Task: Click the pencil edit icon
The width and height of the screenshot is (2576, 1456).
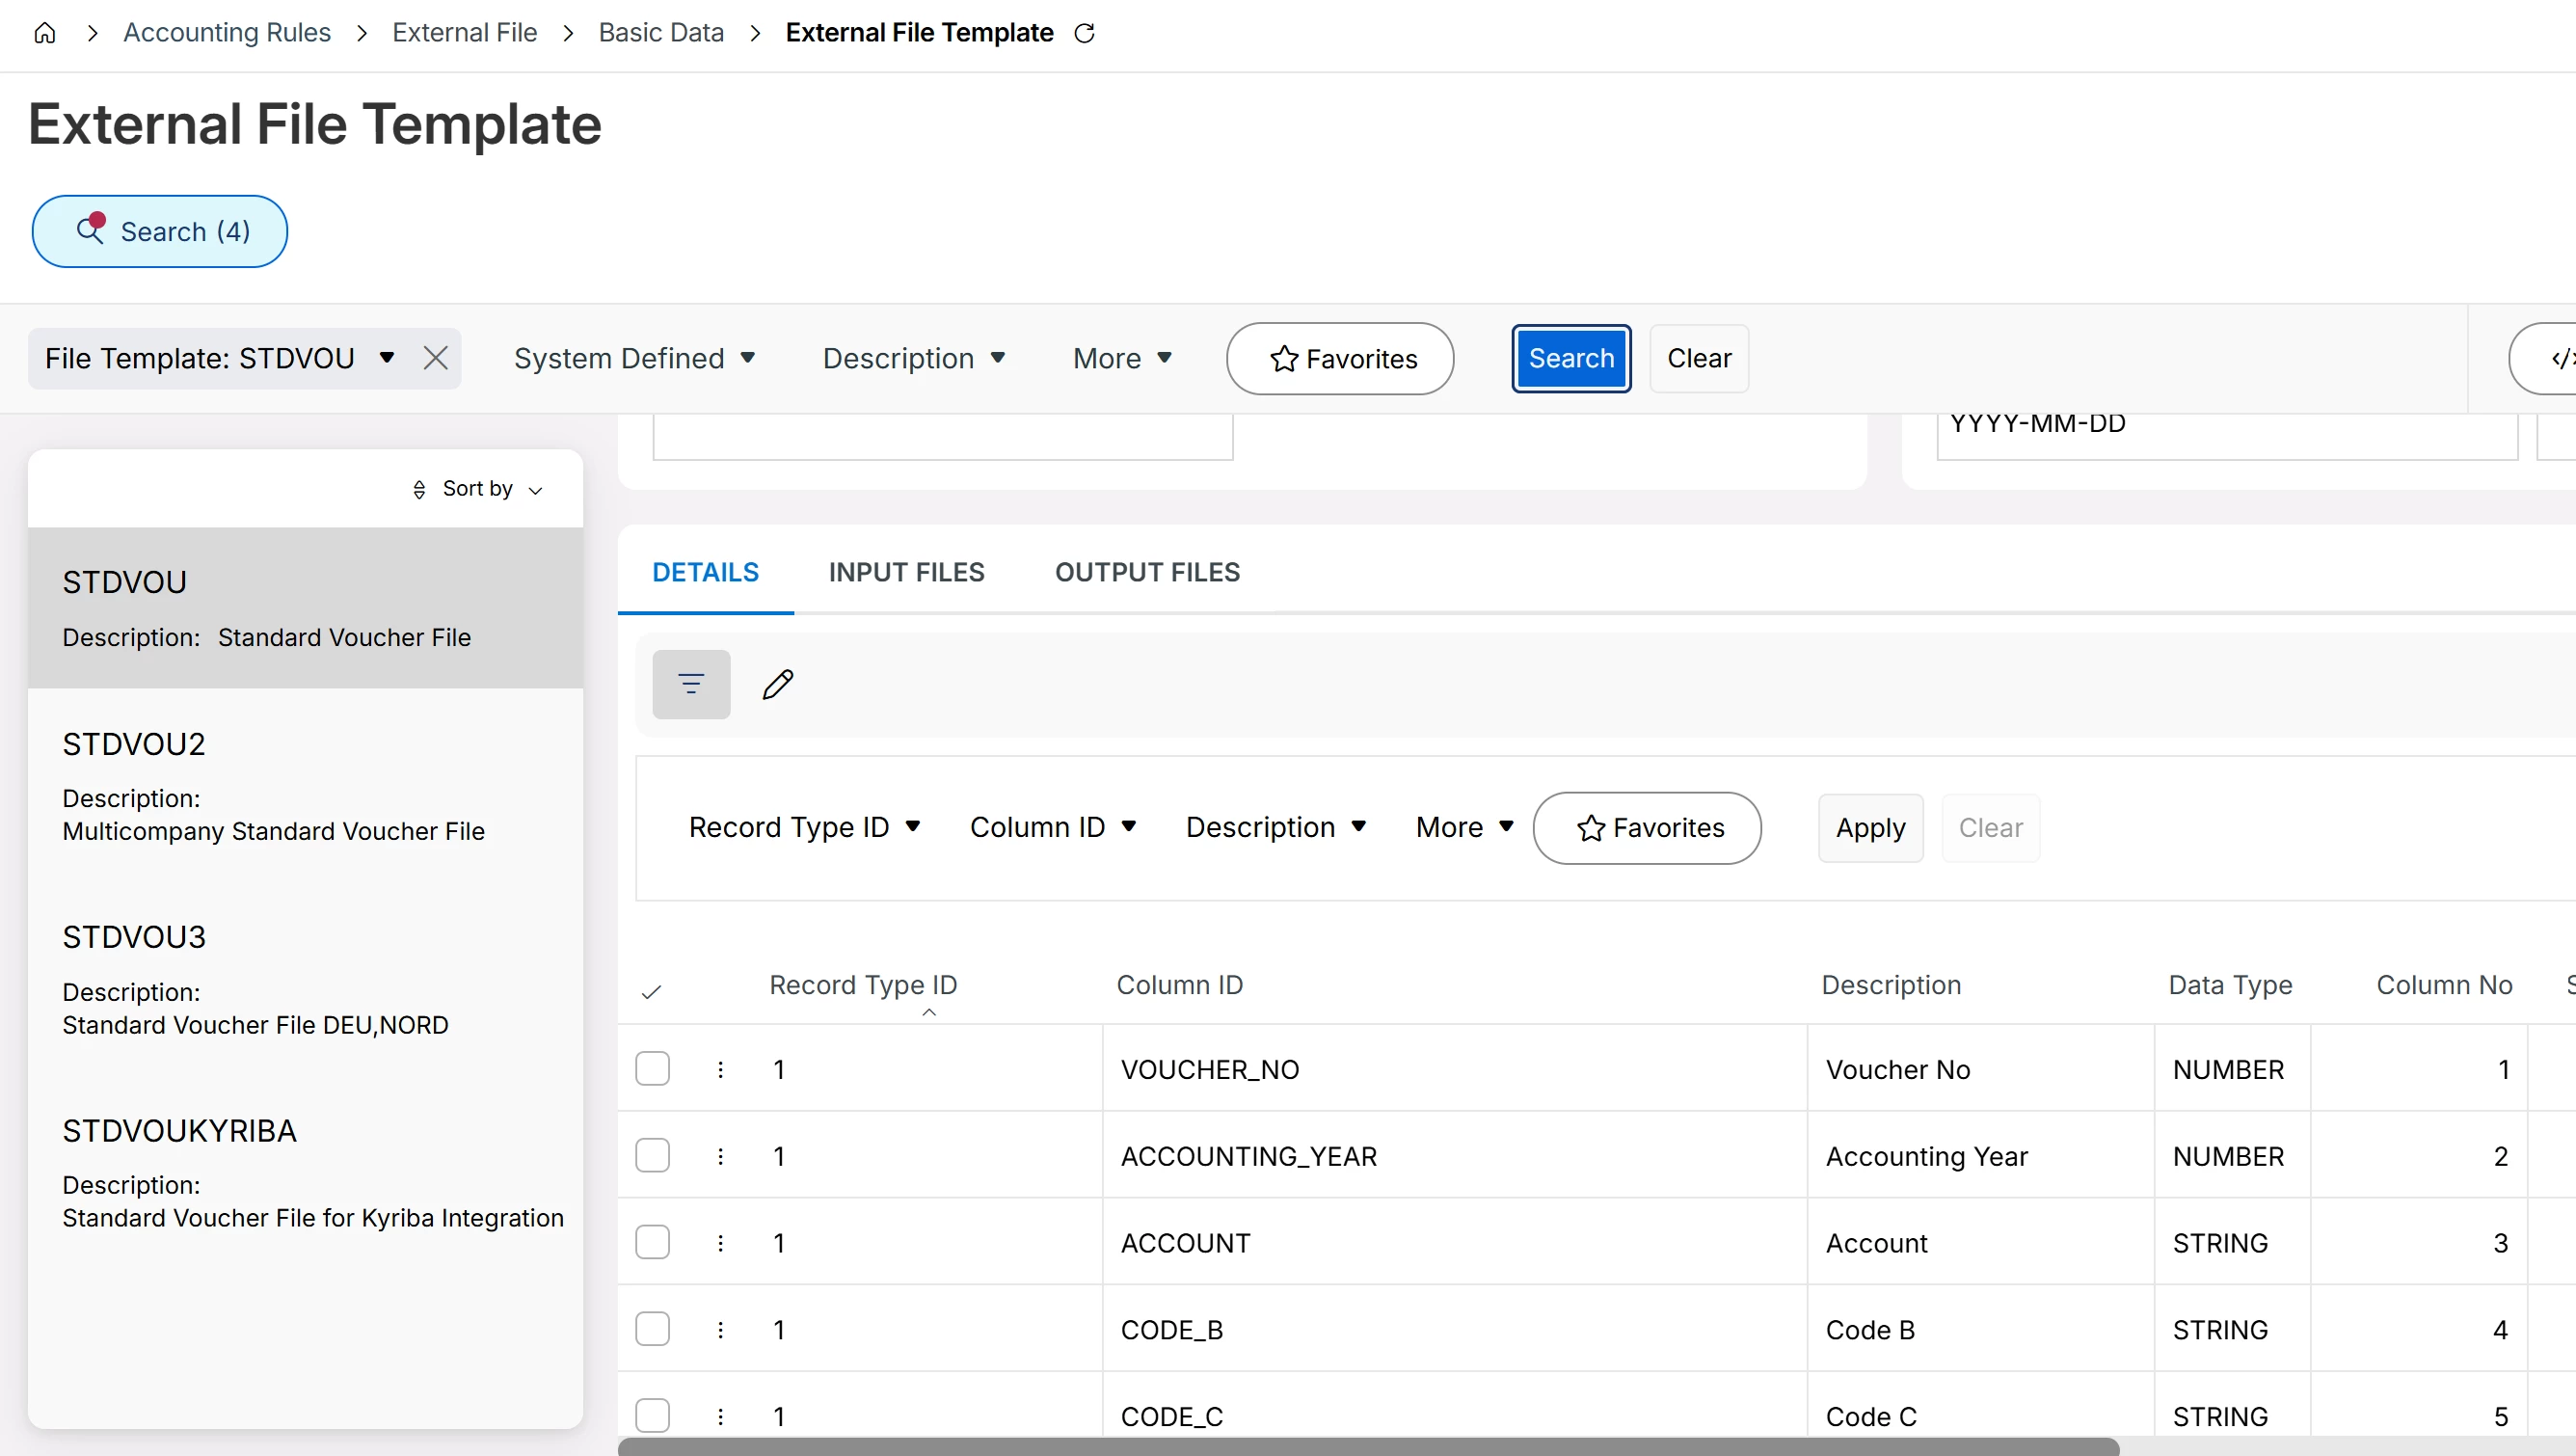Action: point(778,684)
